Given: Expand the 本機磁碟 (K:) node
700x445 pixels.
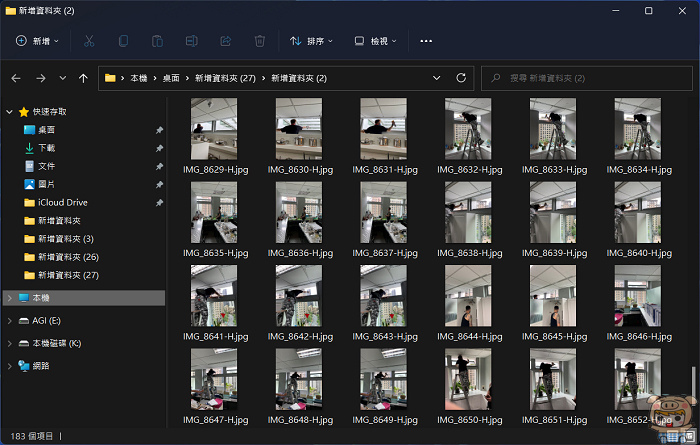Looking at the screenshot, I should click(9, 343).
